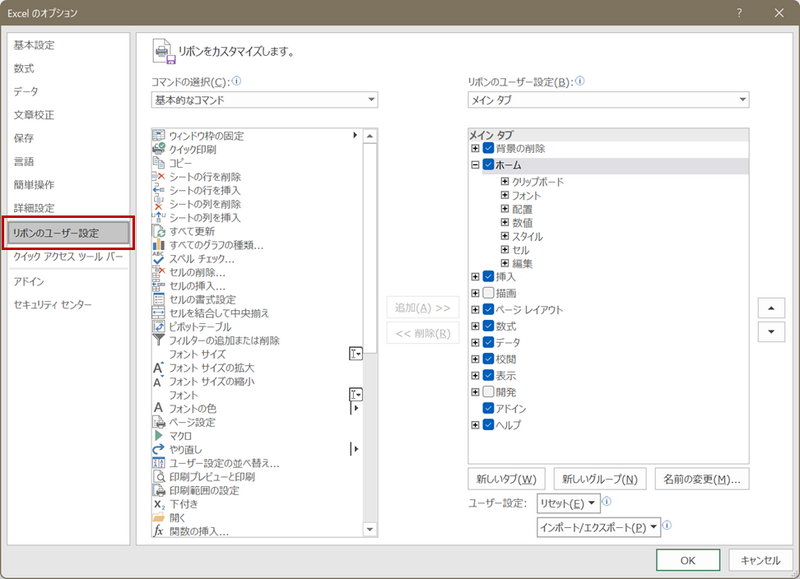The image size is (800, 579).
Task: Click the マクロ play icon
Action: 159,436
